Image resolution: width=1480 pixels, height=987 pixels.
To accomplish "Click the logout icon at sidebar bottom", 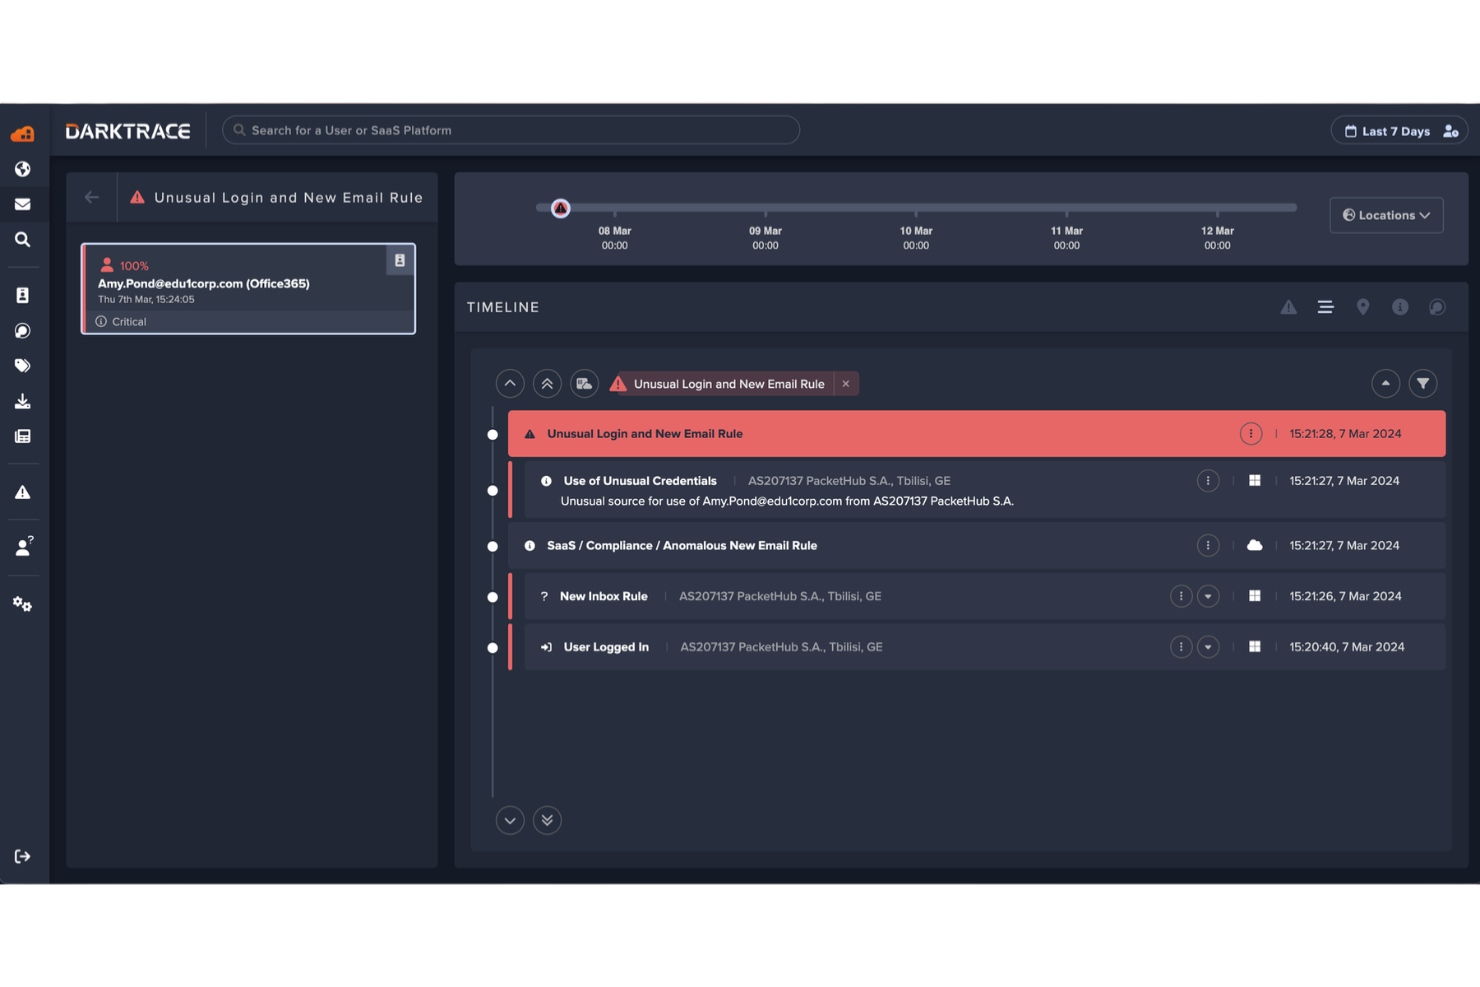I will [22, 856].
